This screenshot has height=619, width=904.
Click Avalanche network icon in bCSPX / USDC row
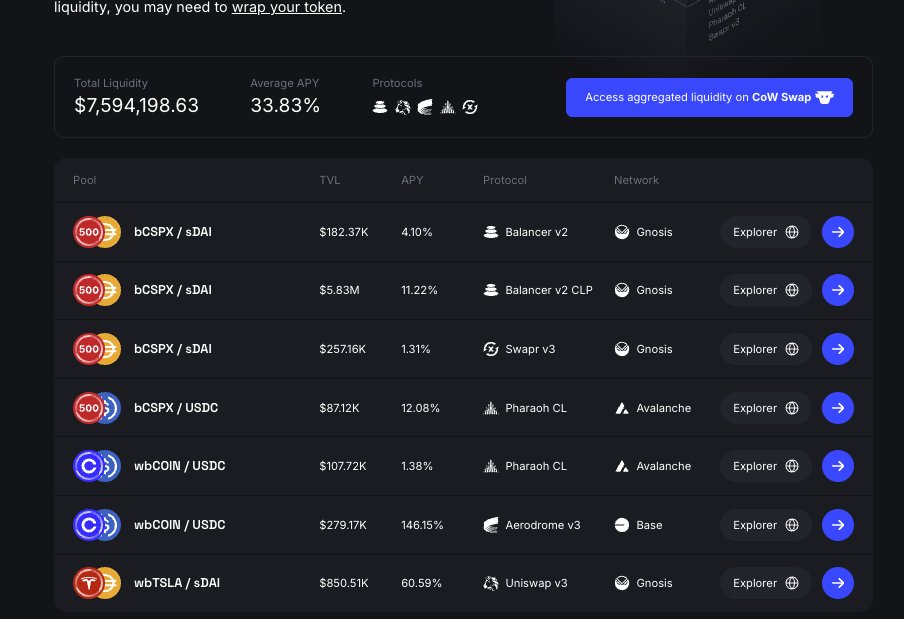coord(622,408)
